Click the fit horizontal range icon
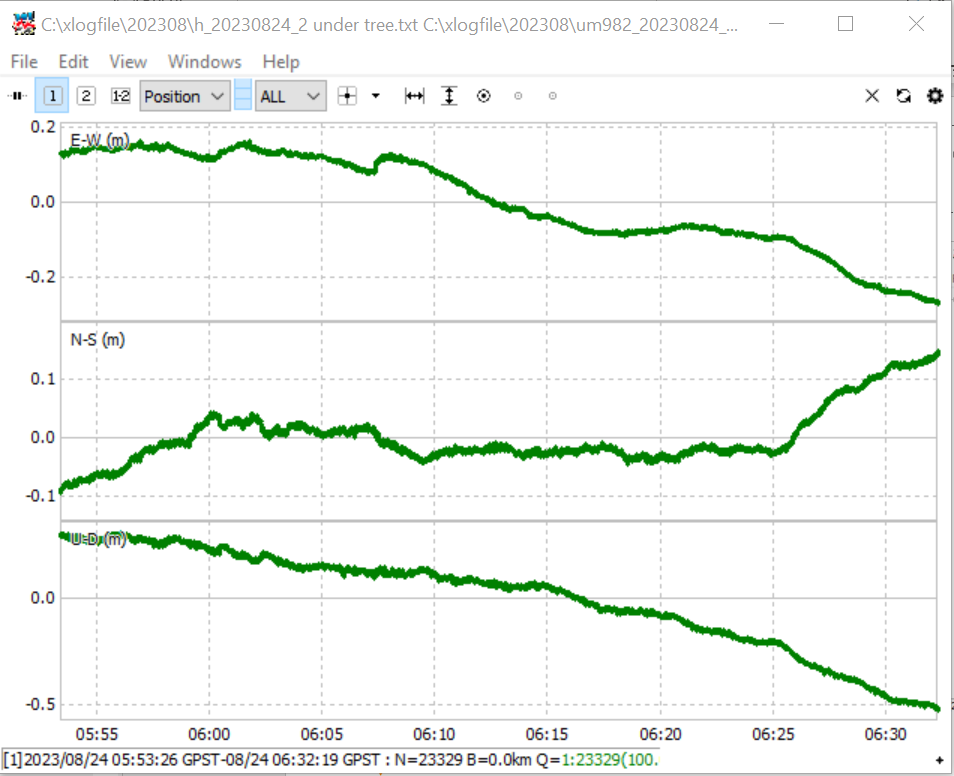Viewport: 954px width, 776px height. tap(414, 96)
